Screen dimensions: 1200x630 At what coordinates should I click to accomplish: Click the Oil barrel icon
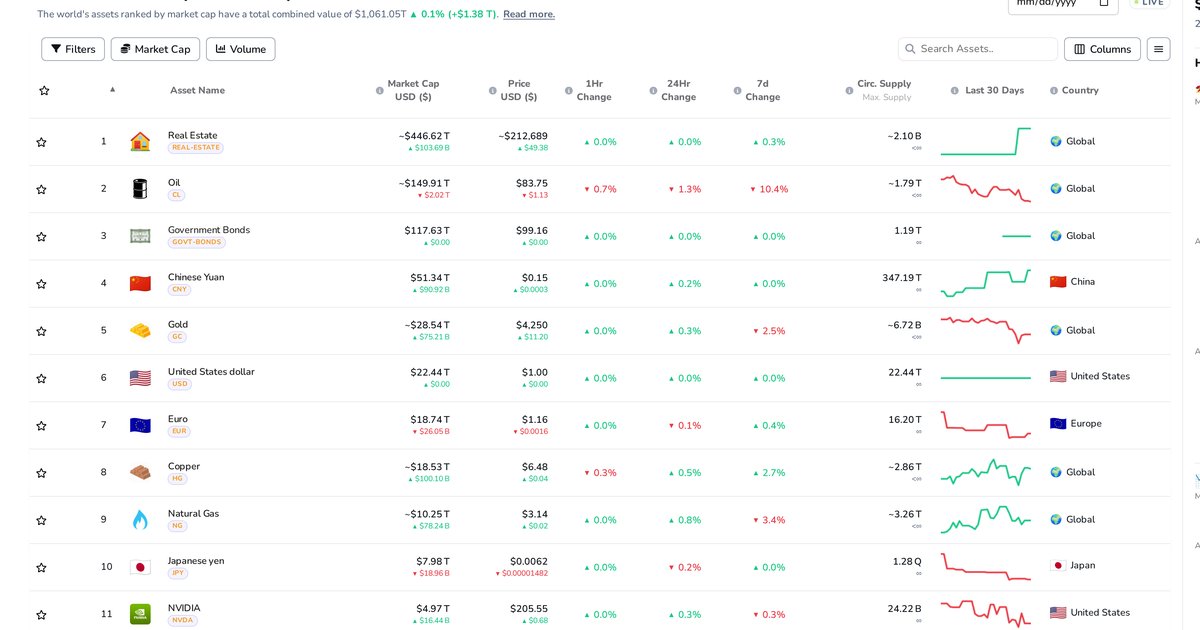140,189
